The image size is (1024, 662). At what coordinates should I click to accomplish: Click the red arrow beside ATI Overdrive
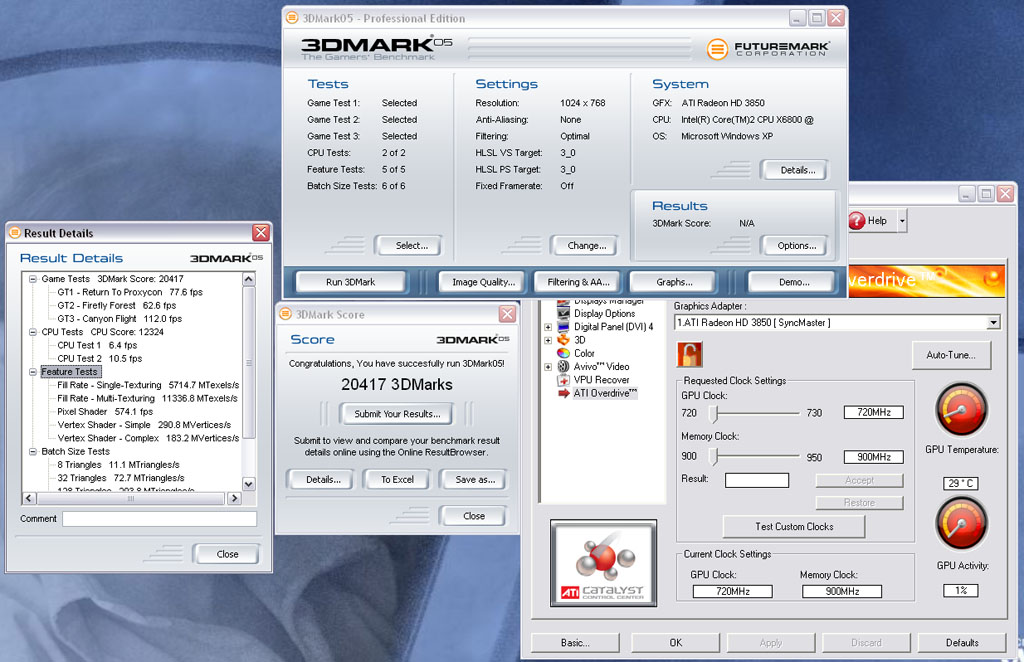point(564,393)
